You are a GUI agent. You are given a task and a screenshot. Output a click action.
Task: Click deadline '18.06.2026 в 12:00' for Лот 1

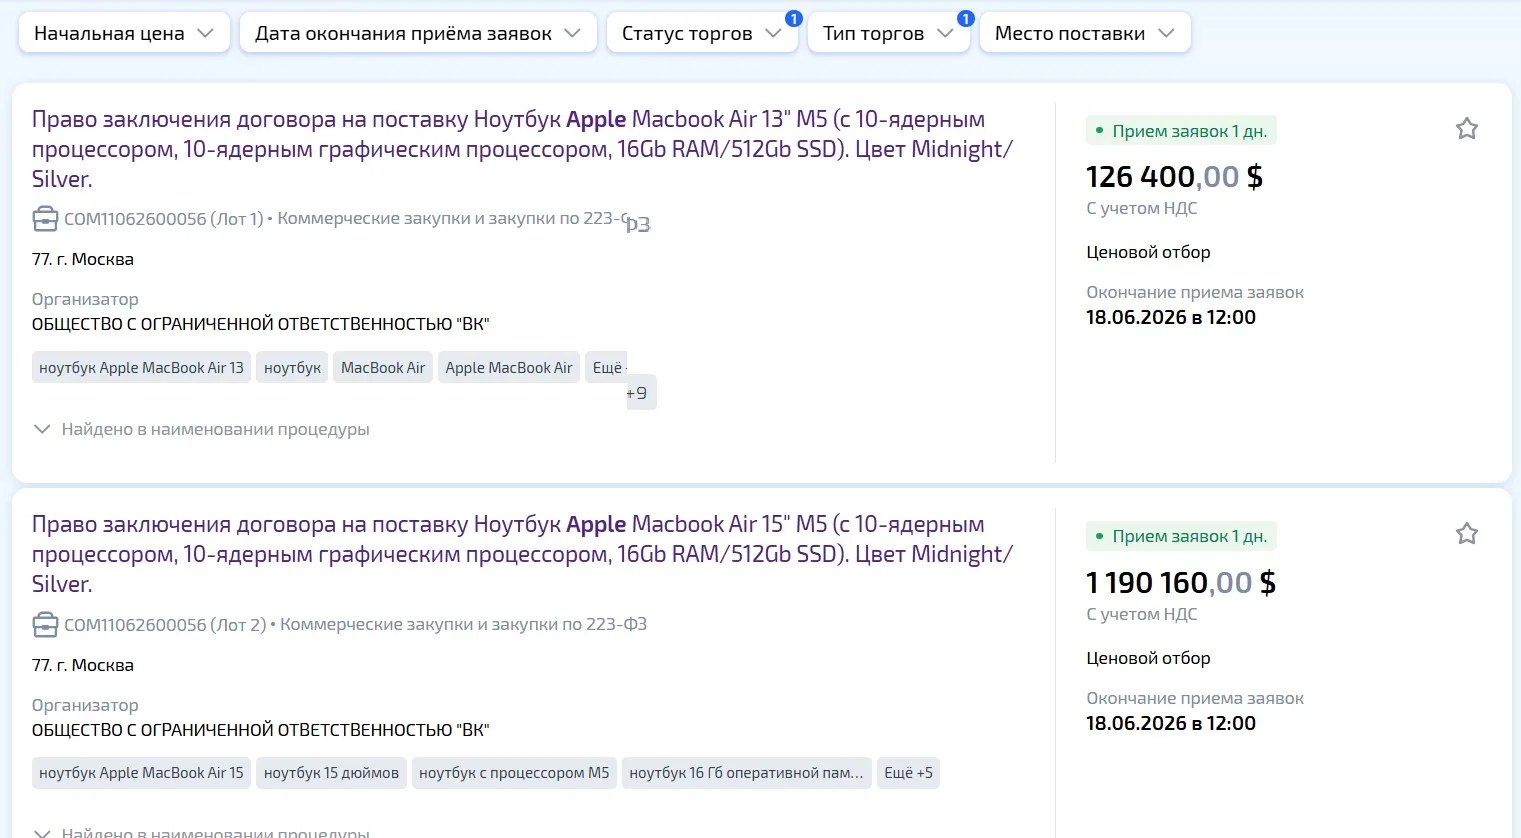coord(1171,317)
